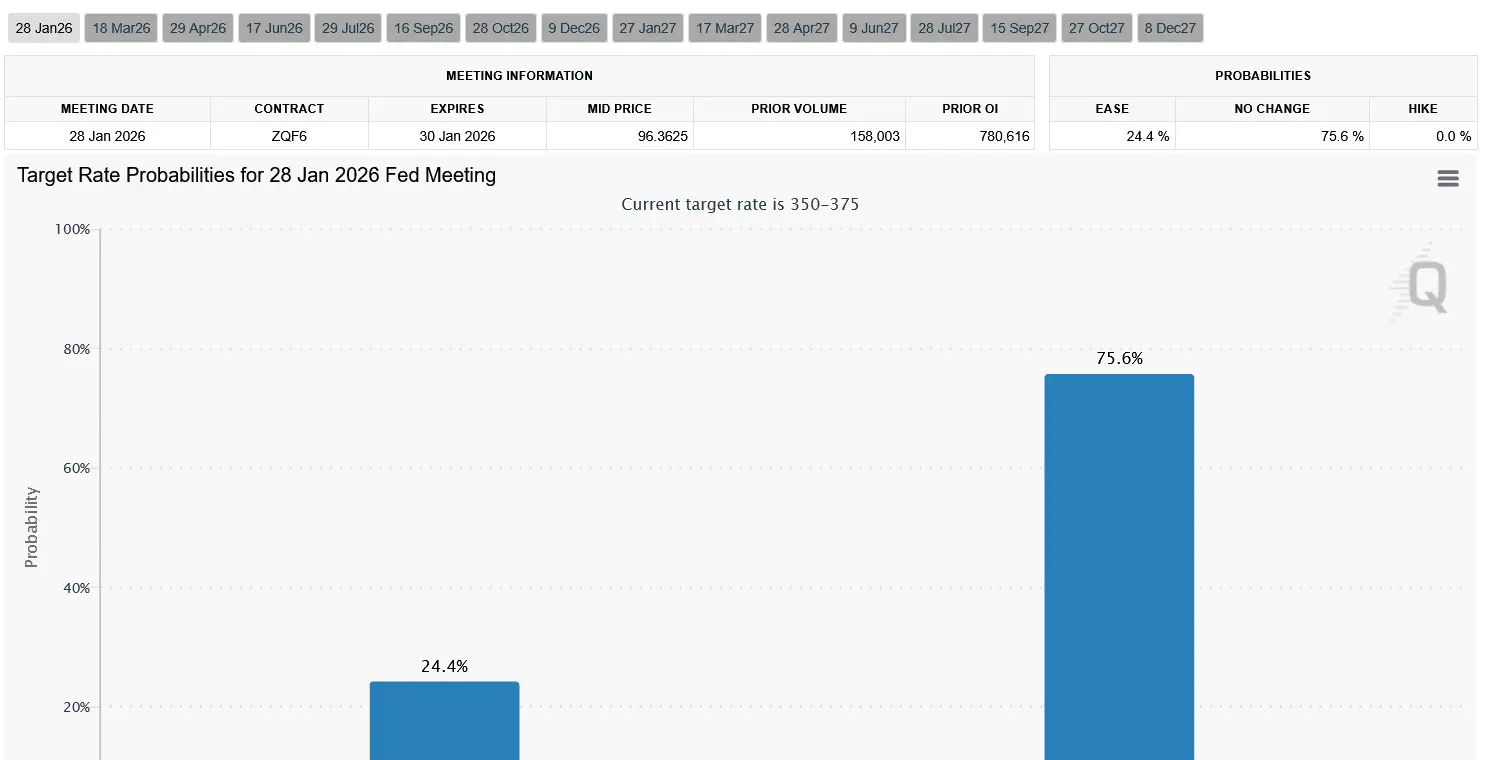Open the 29 Apr26 meeting tab
1492x760 pixels.
[x=197, y=27]
